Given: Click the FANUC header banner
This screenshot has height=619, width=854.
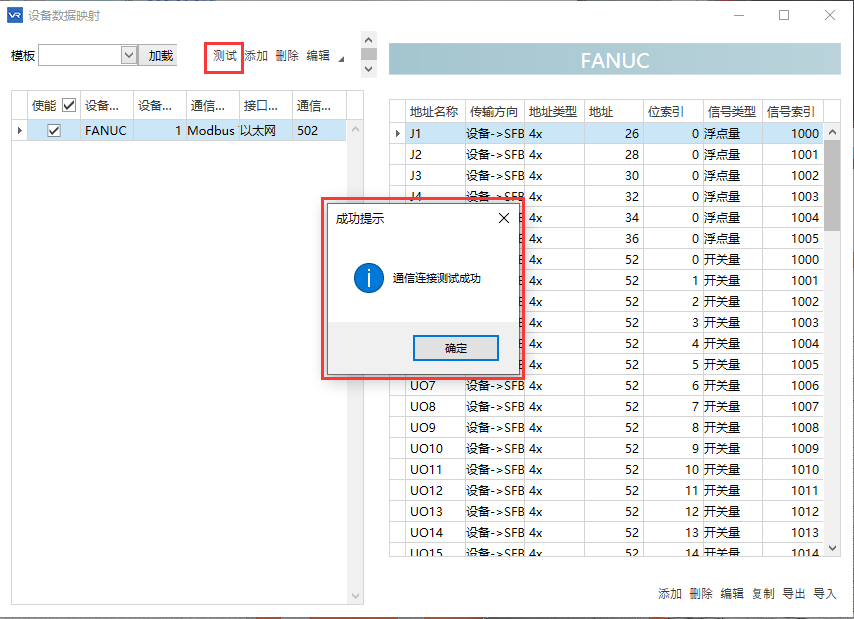Looking at the screenshot, I should click(x=615, y=59).
